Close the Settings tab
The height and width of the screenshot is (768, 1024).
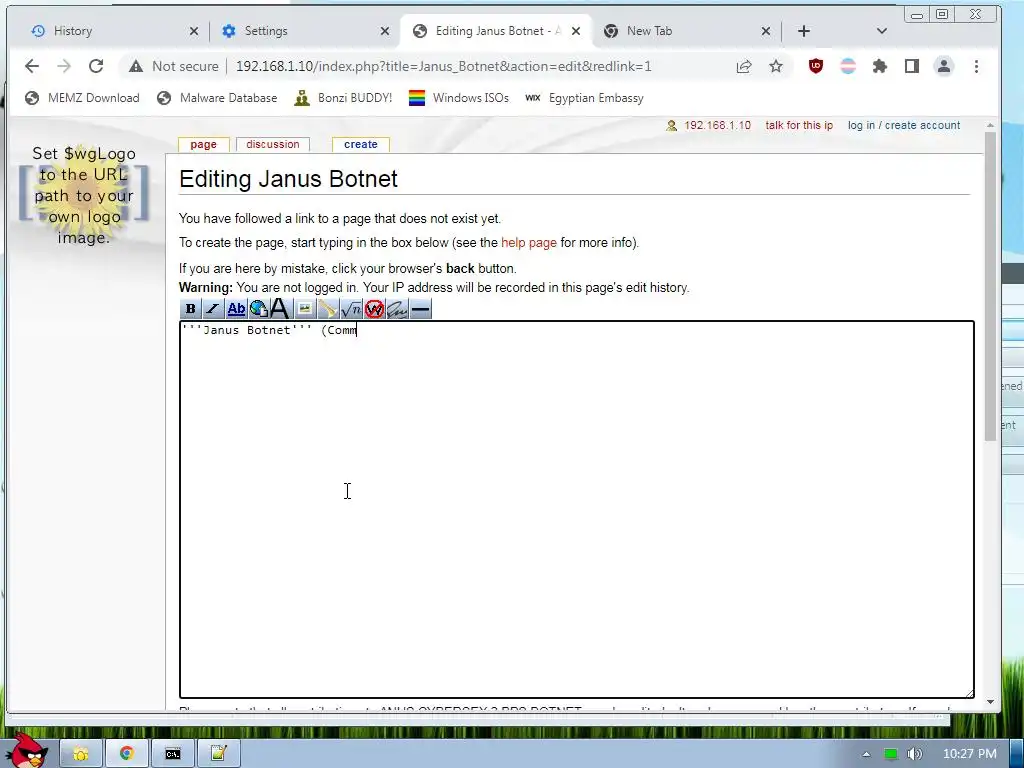(385, 31)
